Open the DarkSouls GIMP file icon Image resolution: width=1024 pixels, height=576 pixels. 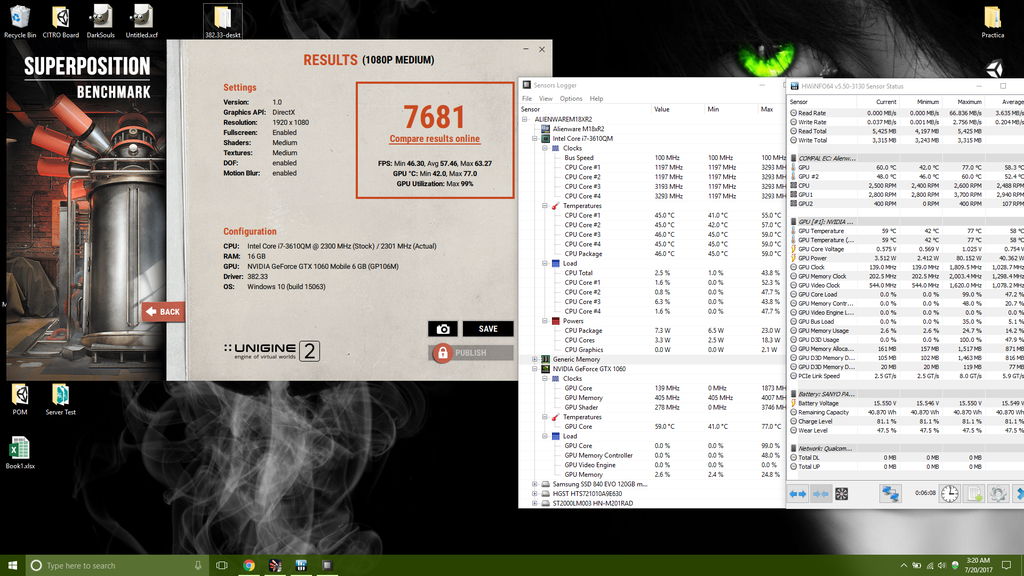click(101, 21)
